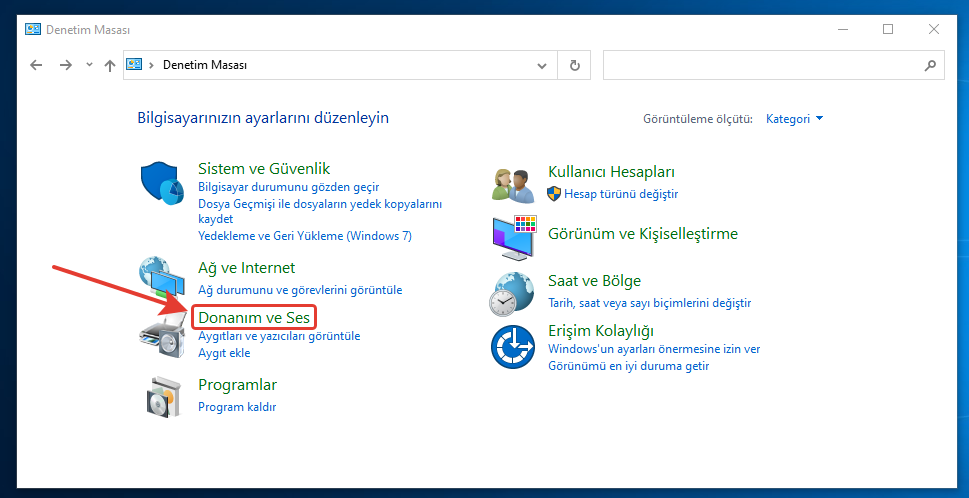
Task: Refresh the Control Panel address bar
Action: click(574, 65)
